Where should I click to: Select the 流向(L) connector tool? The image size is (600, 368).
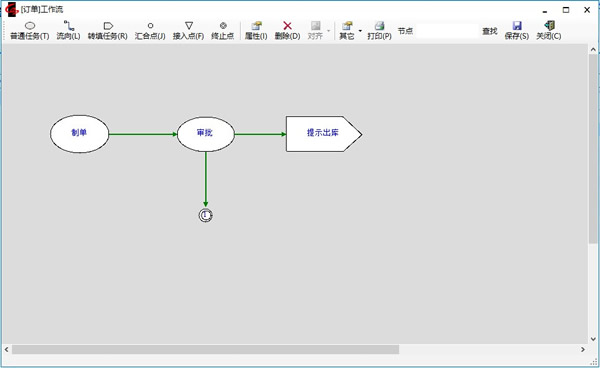[68, 31]
